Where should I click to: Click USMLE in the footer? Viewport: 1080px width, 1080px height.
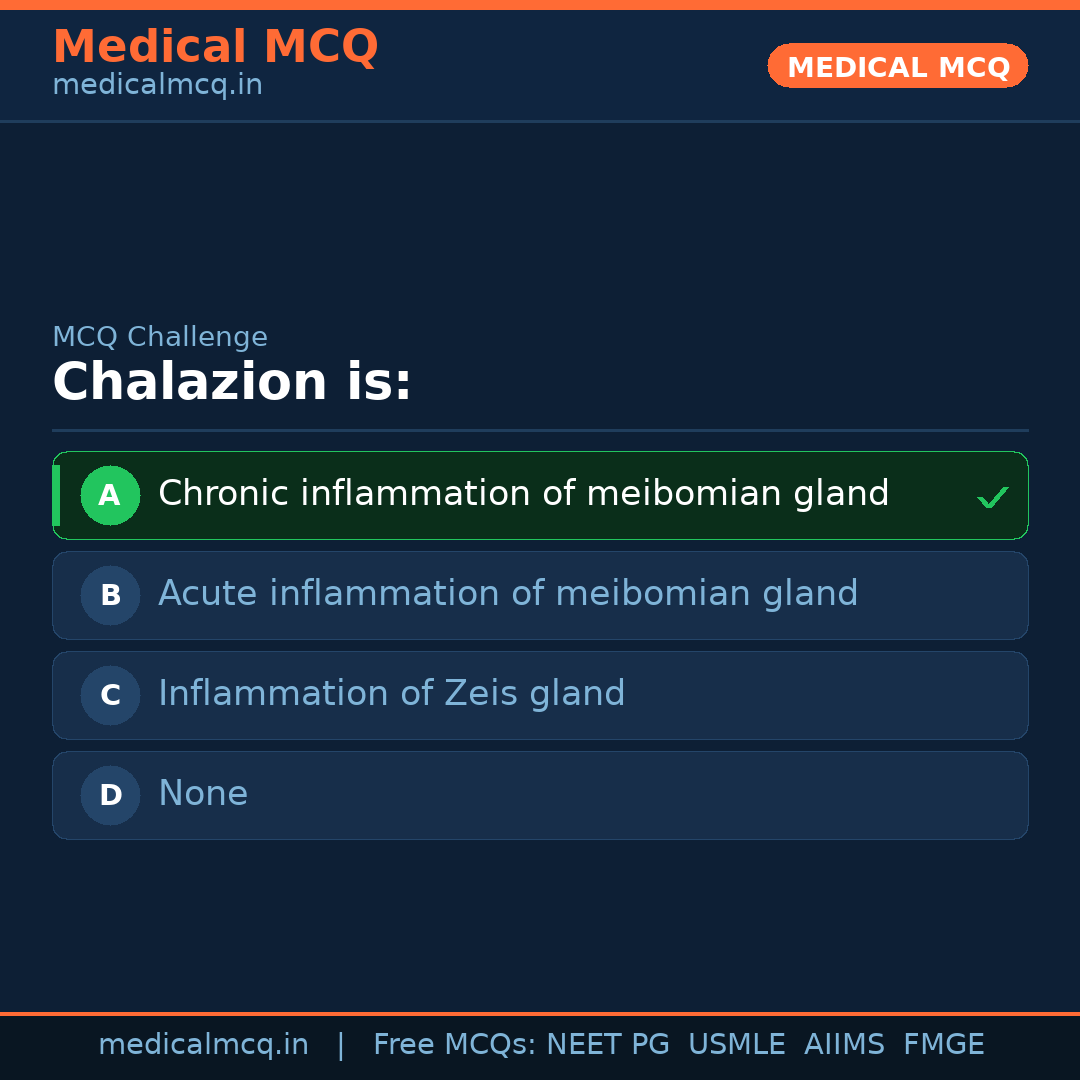point(736,1045)
